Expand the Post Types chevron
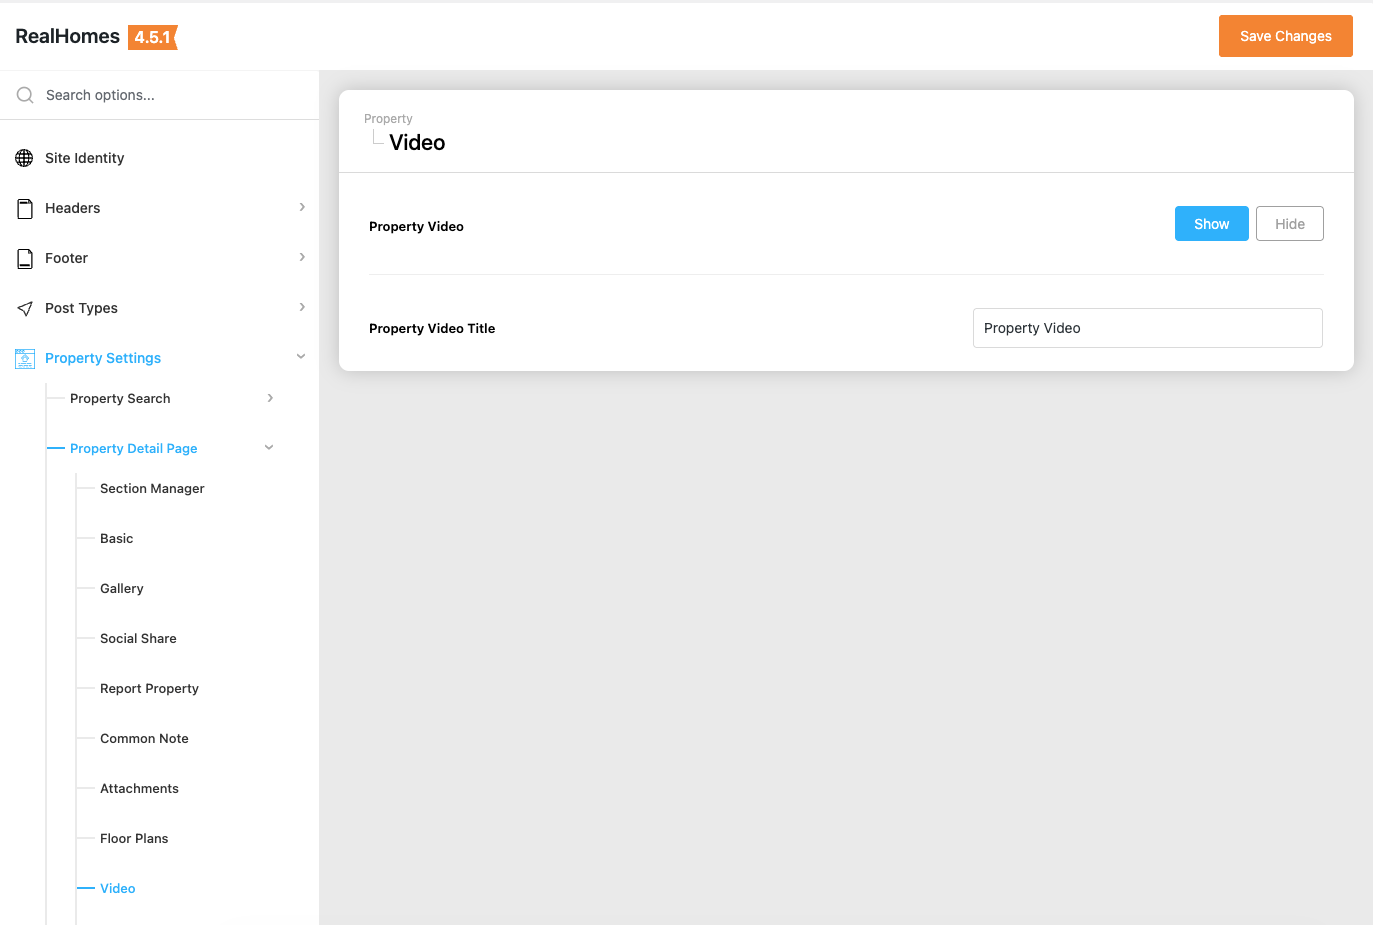Image resolution: width=1373 pixels, height=925 pixels. click(302, 307)
